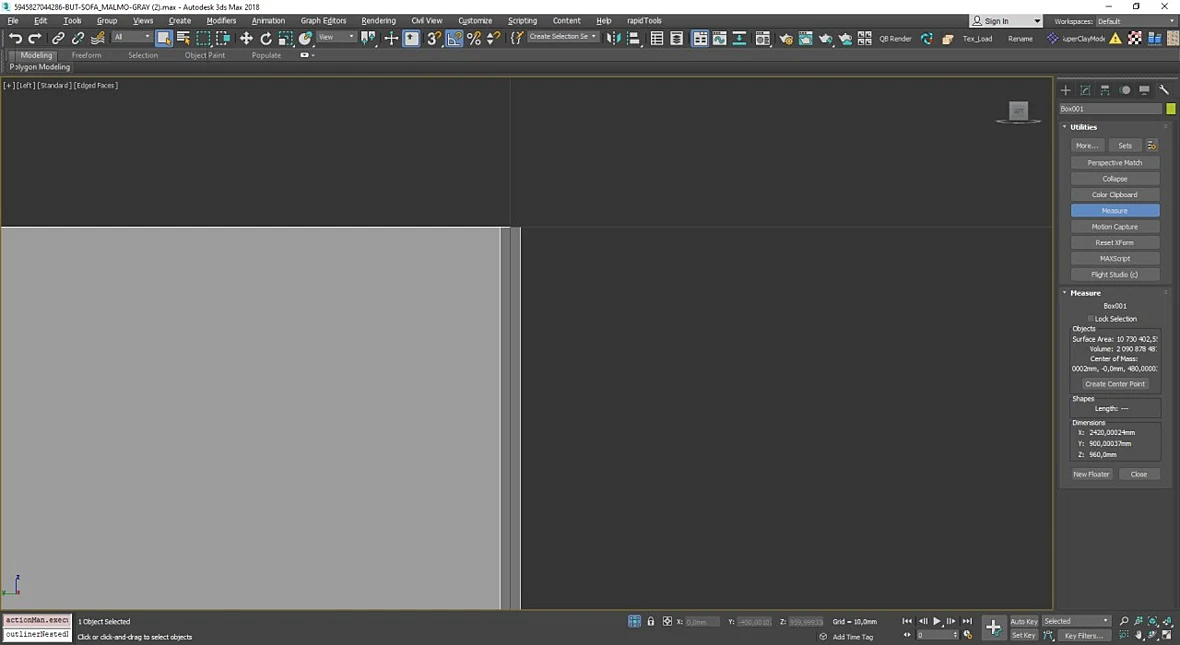Click the Mirror tool icon
Image resolution: width=1180 pixels, height=645 pixels.
click(x=613, y=38)
